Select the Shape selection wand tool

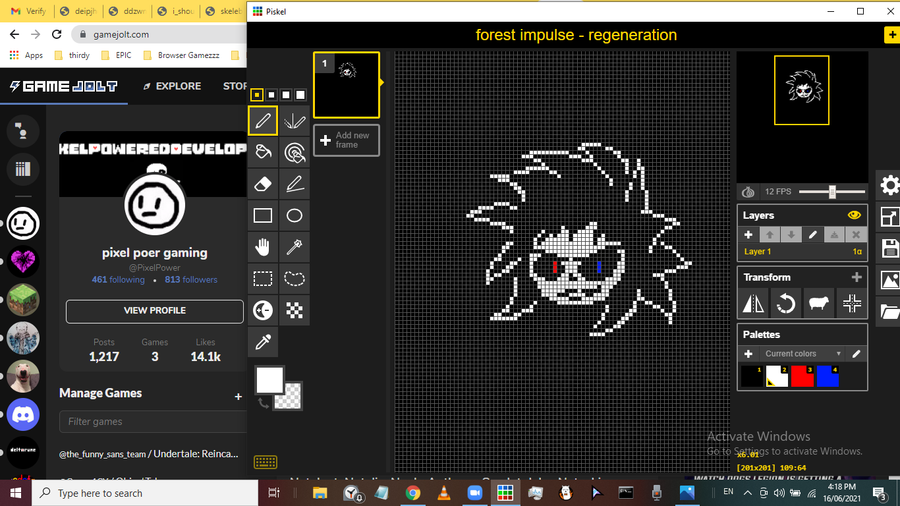click(294, 247)
